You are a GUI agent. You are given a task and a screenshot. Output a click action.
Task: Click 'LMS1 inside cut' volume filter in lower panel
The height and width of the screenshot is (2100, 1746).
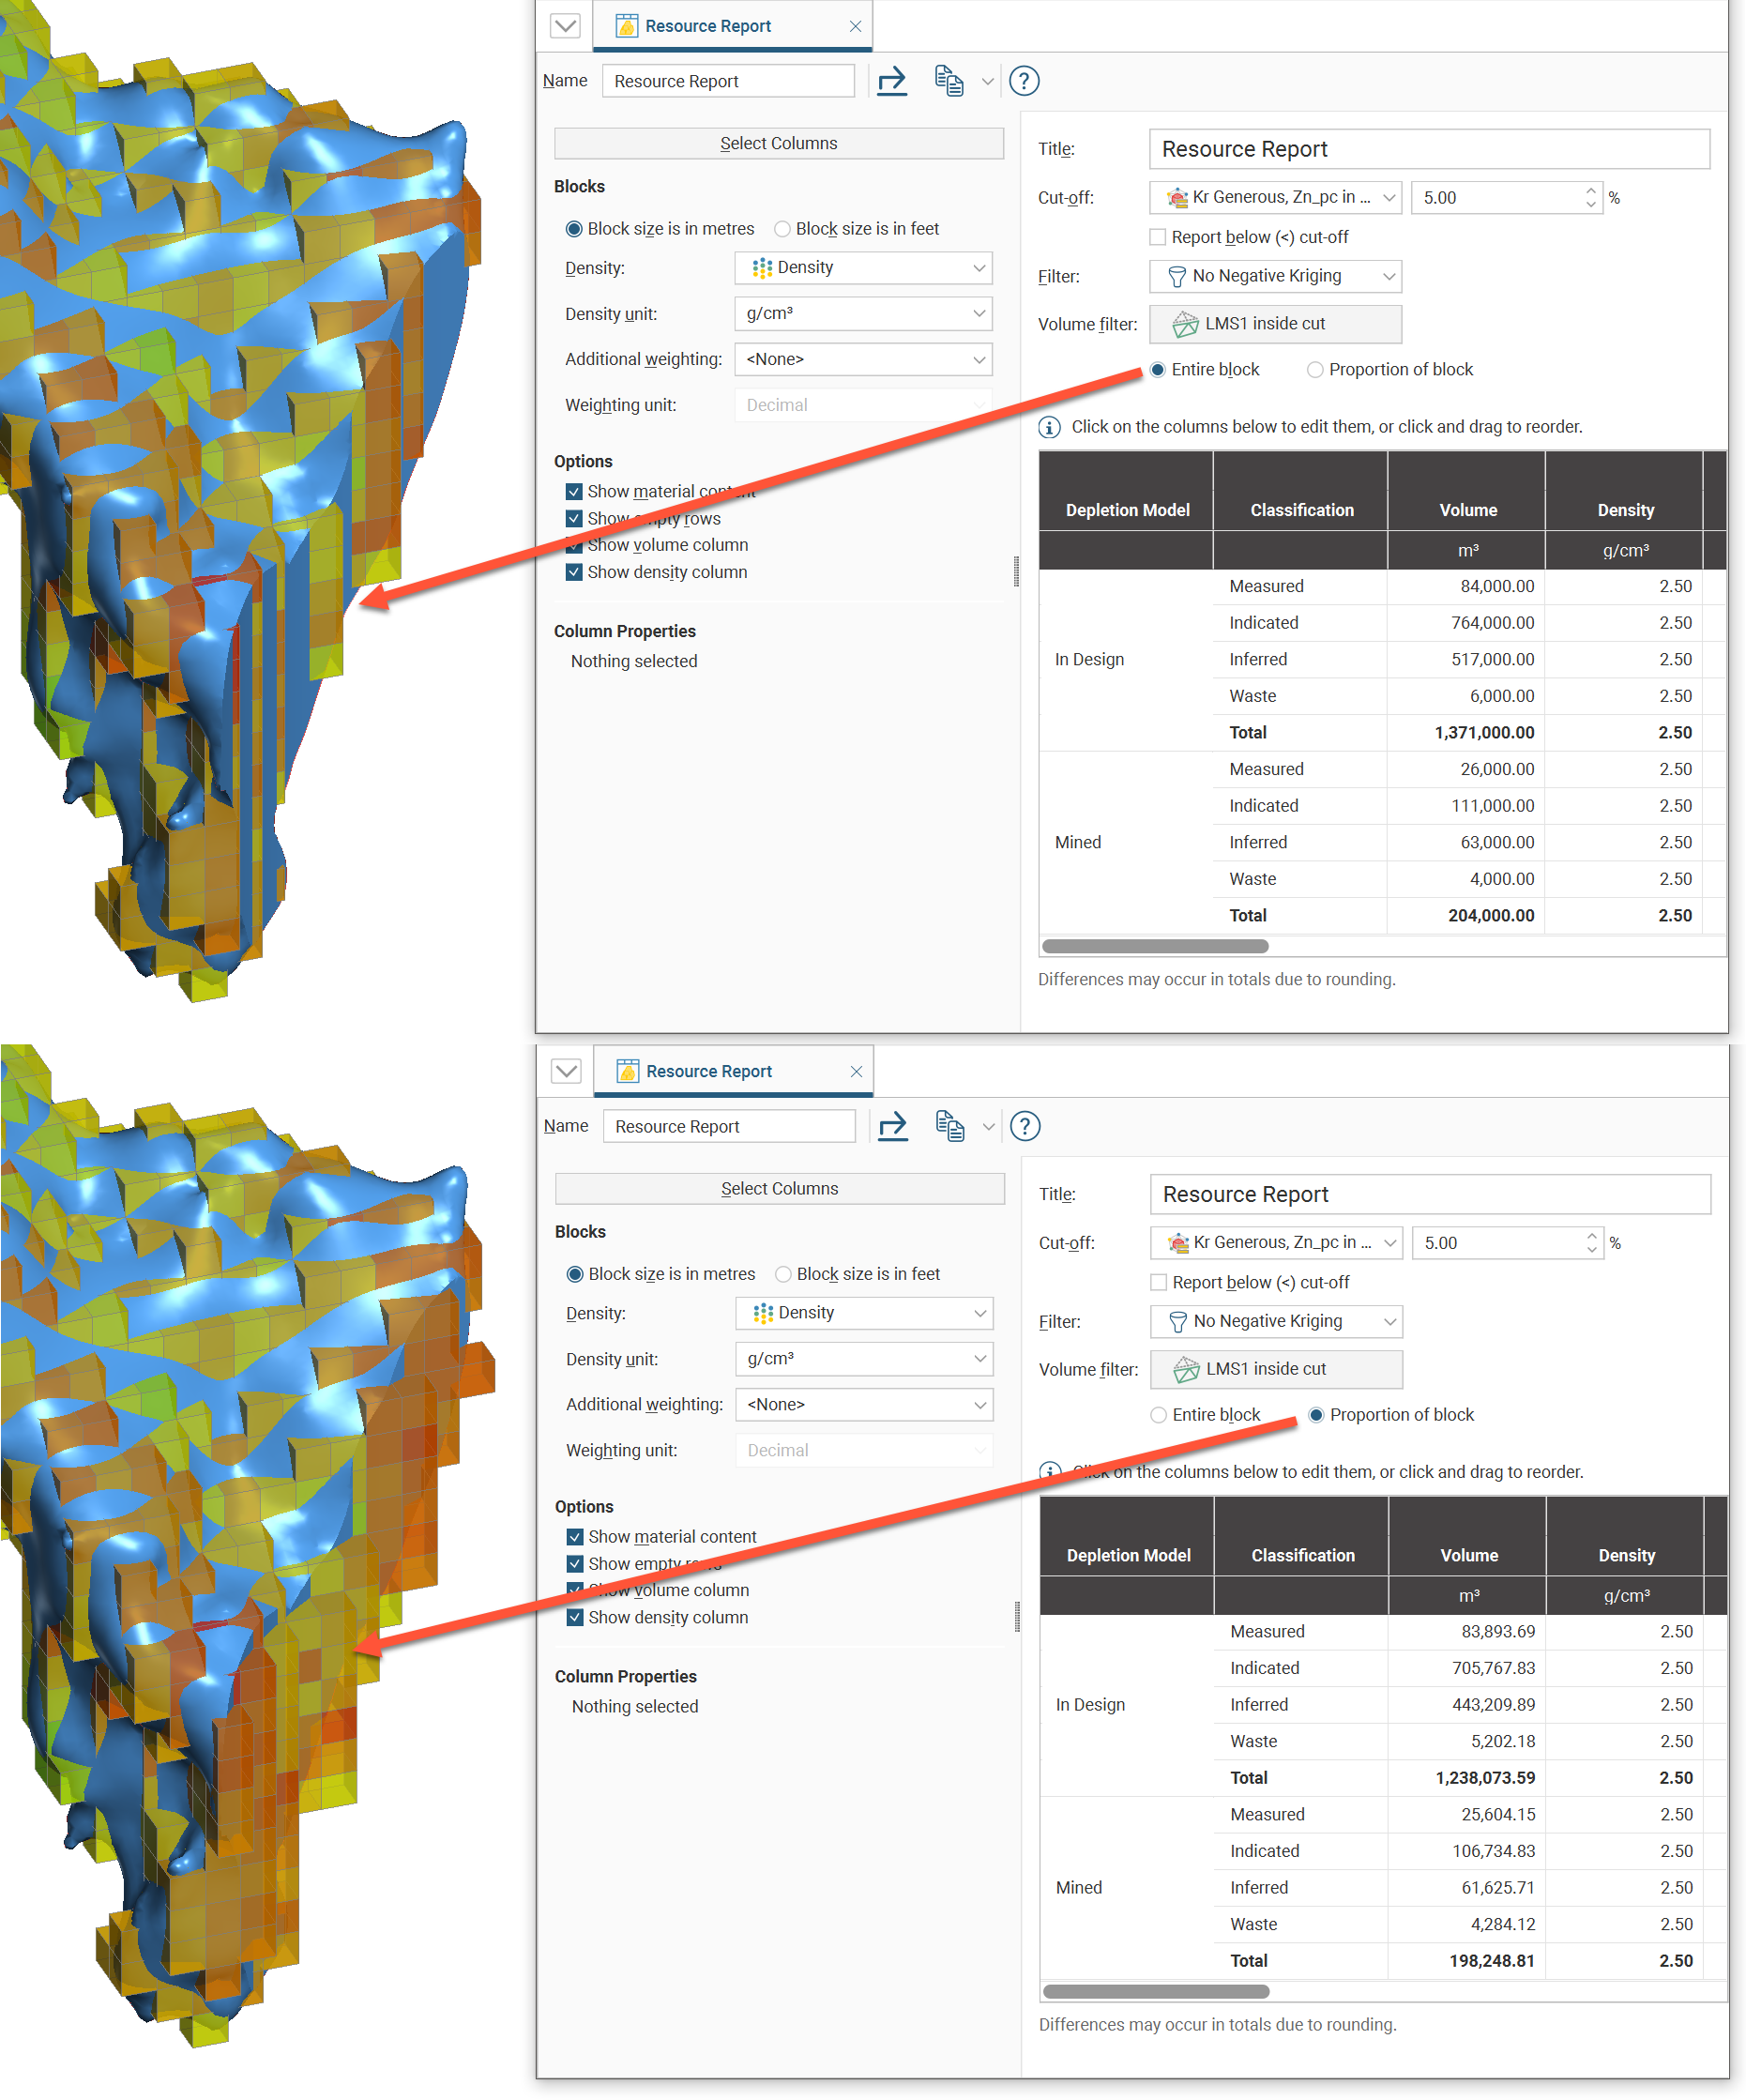click(x=1276, y=1369)
